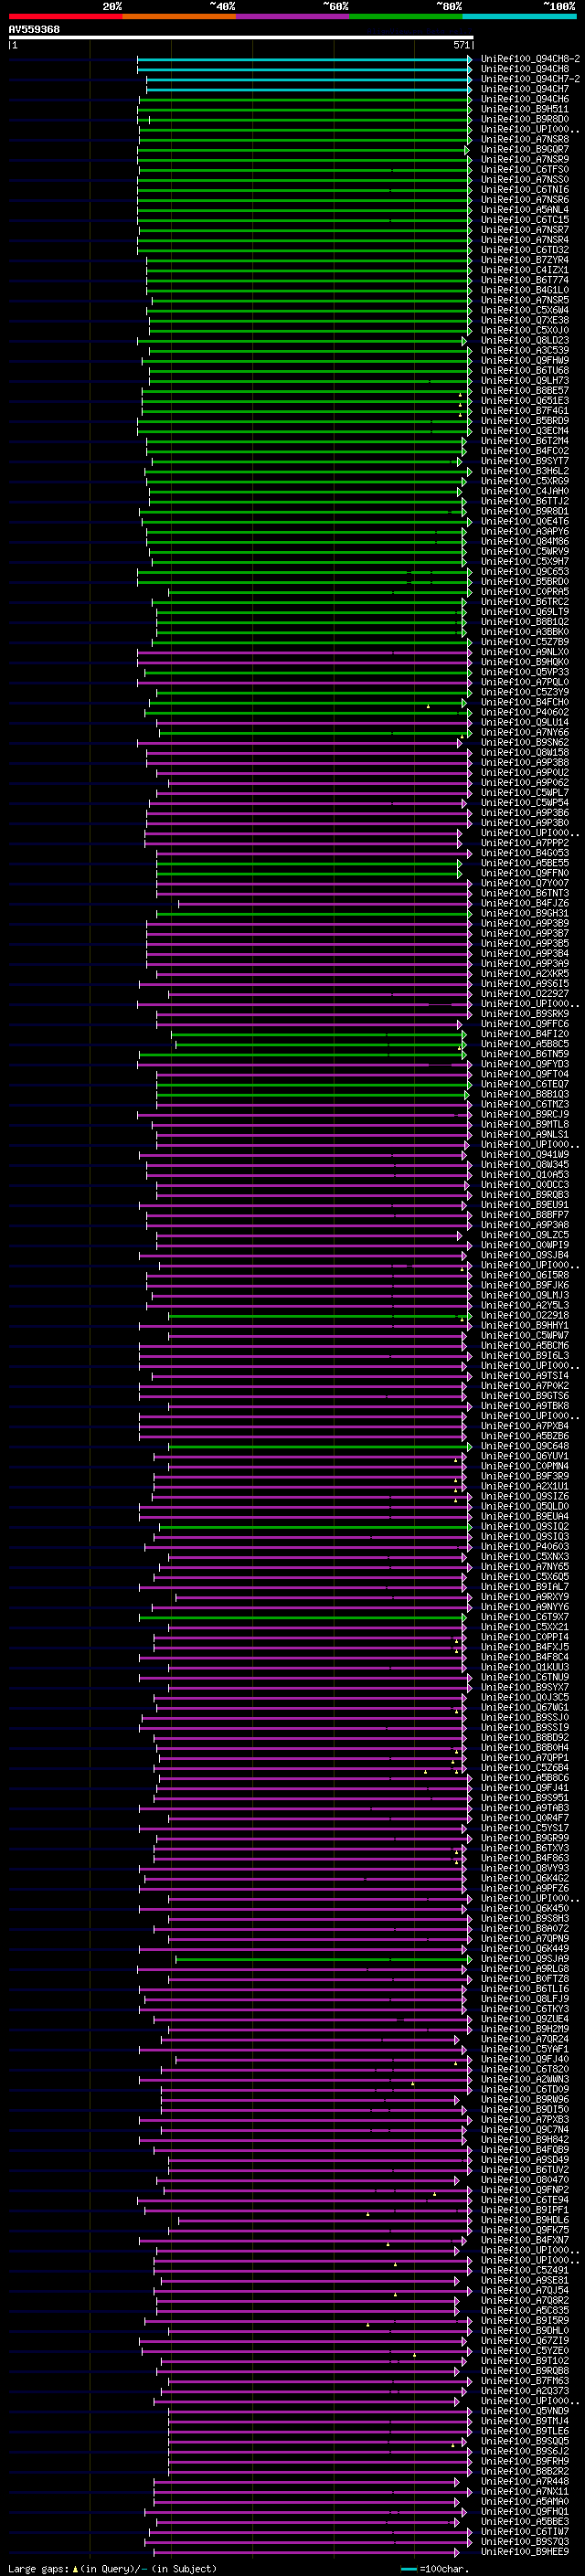Open the UniRef100_A7R448 entry
This screenshot has height=2576, width=585.
pos(525,2481)
